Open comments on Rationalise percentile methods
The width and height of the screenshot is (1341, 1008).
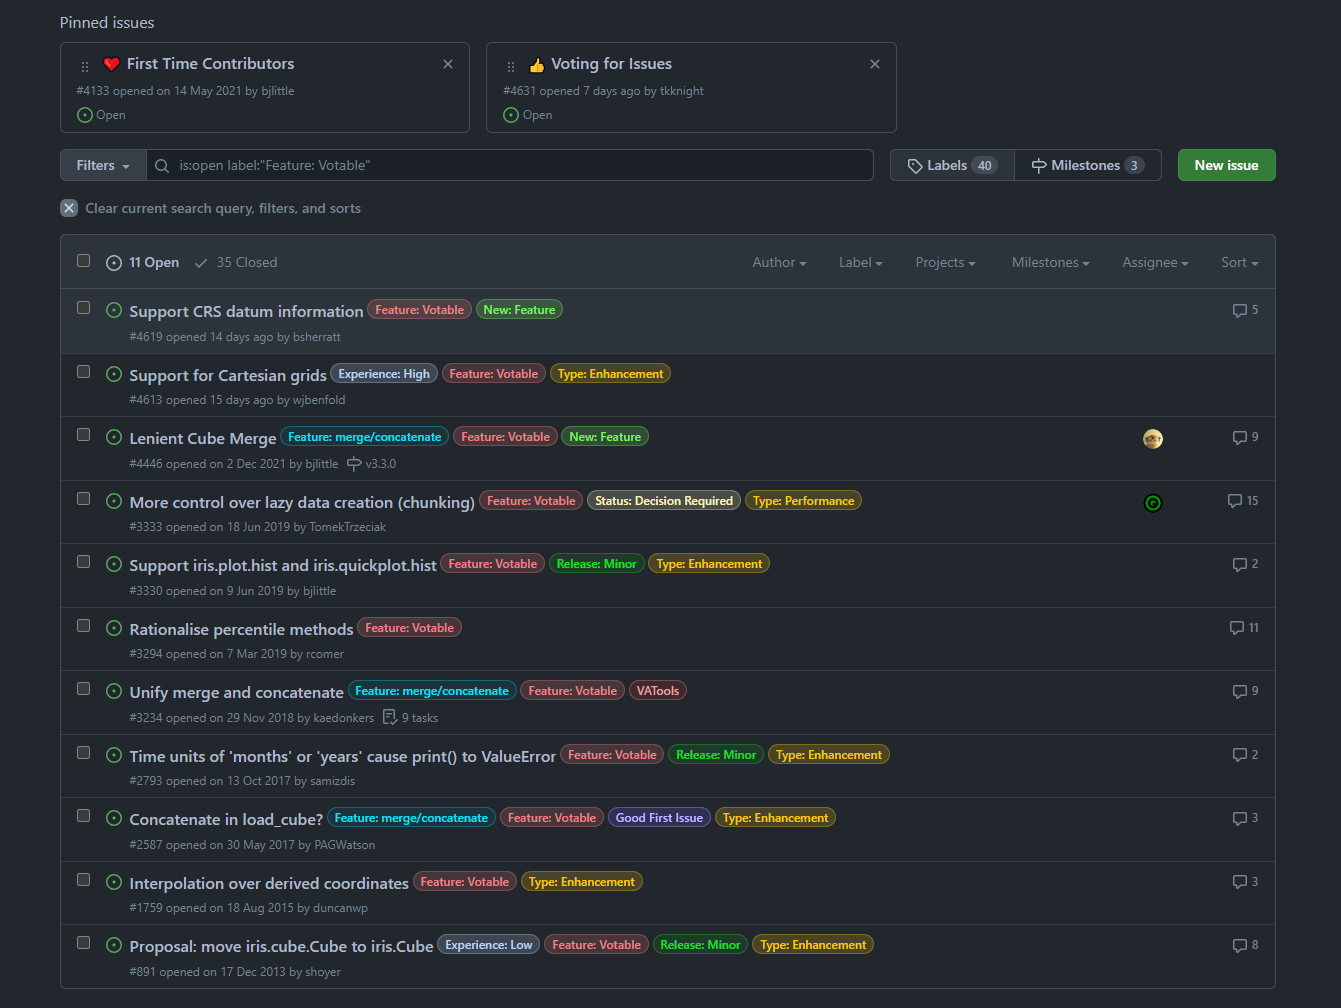(x=1244, y=628)
